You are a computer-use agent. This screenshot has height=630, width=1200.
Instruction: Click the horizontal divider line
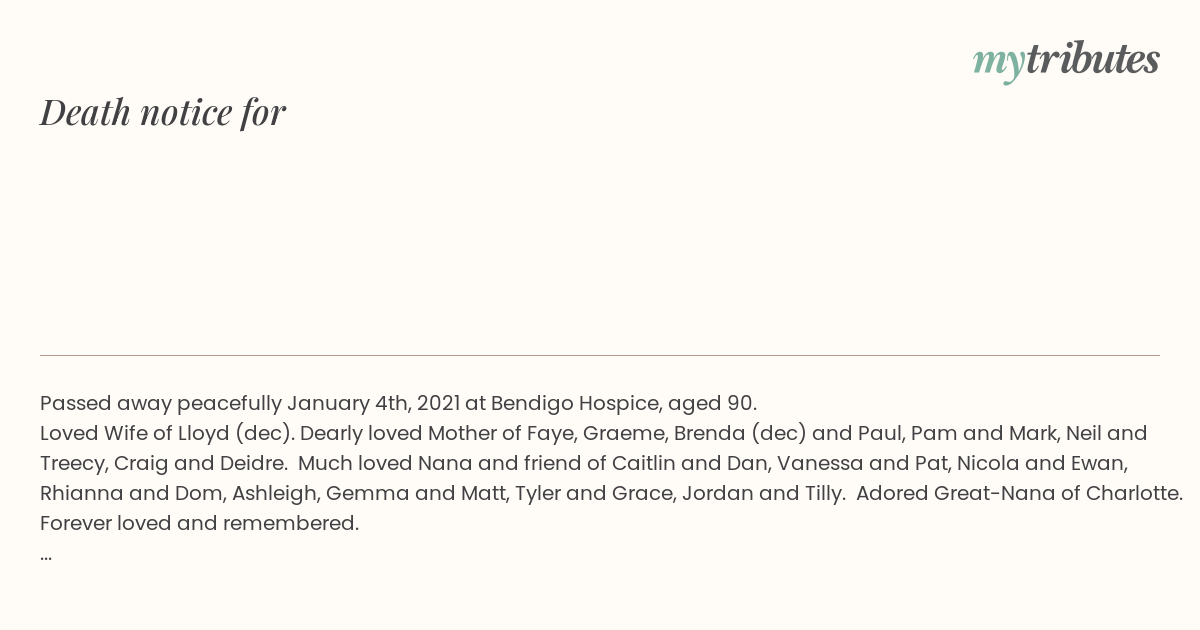(x=600, y=355)
